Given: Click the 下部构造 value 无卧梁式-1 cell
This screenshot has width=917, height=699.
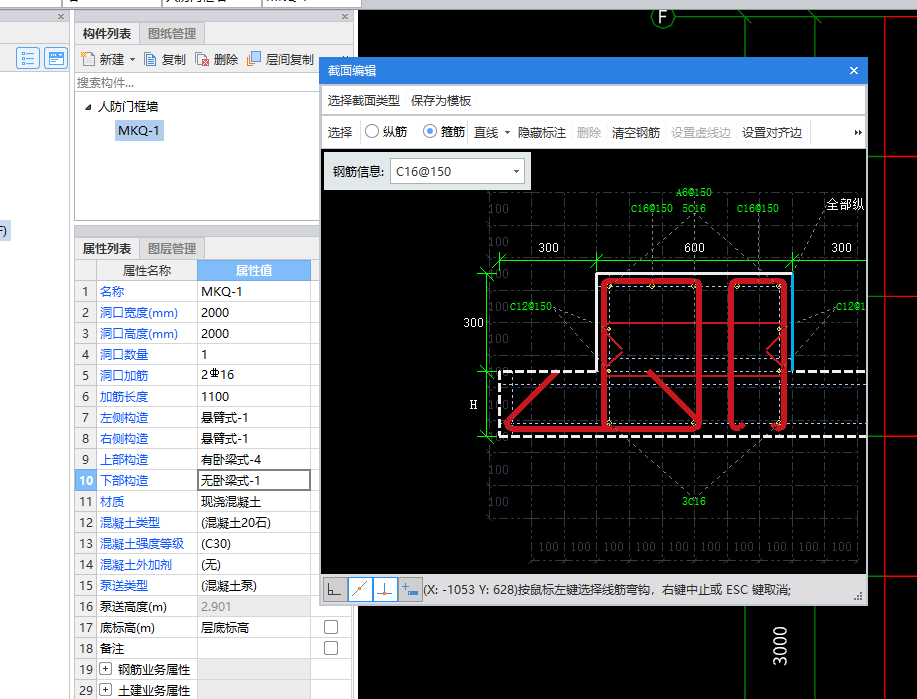Looking at the screenshot, I should pyautogui.click(x=254, y=480).
